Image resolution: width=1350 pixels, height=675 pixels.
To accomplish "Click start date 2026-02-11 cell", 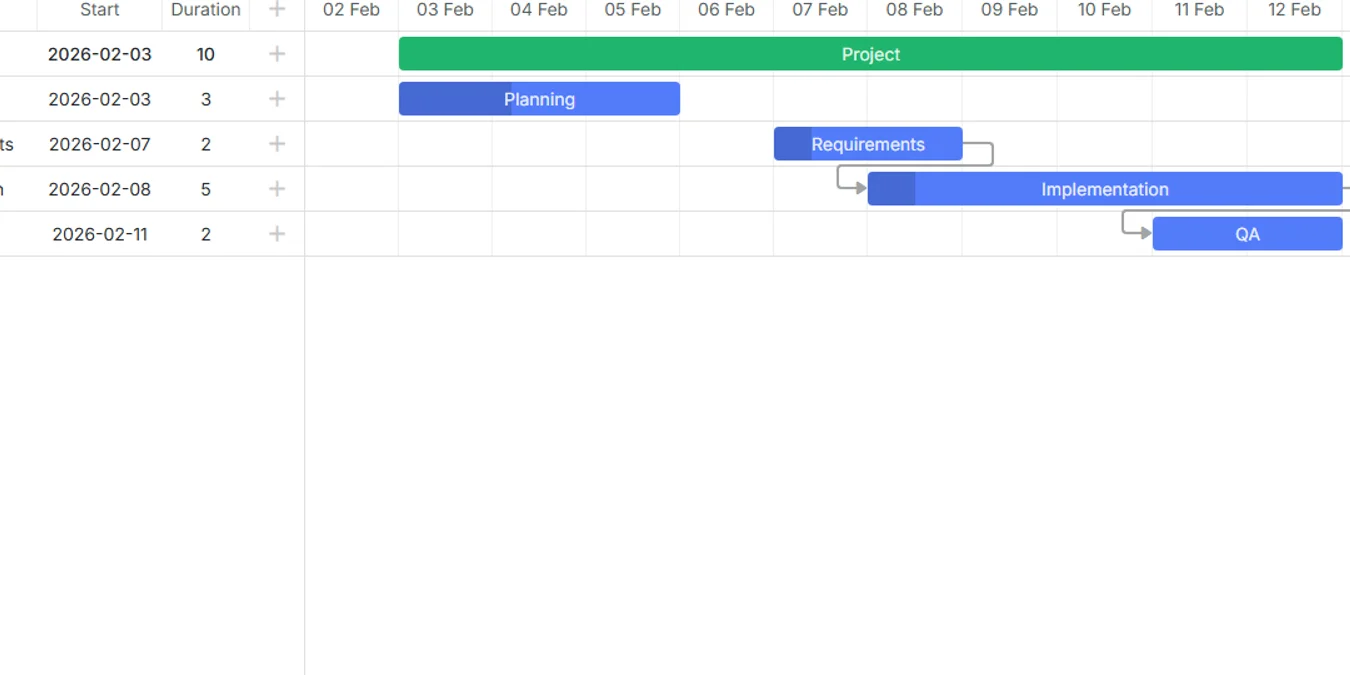I will tap(100, 234).
